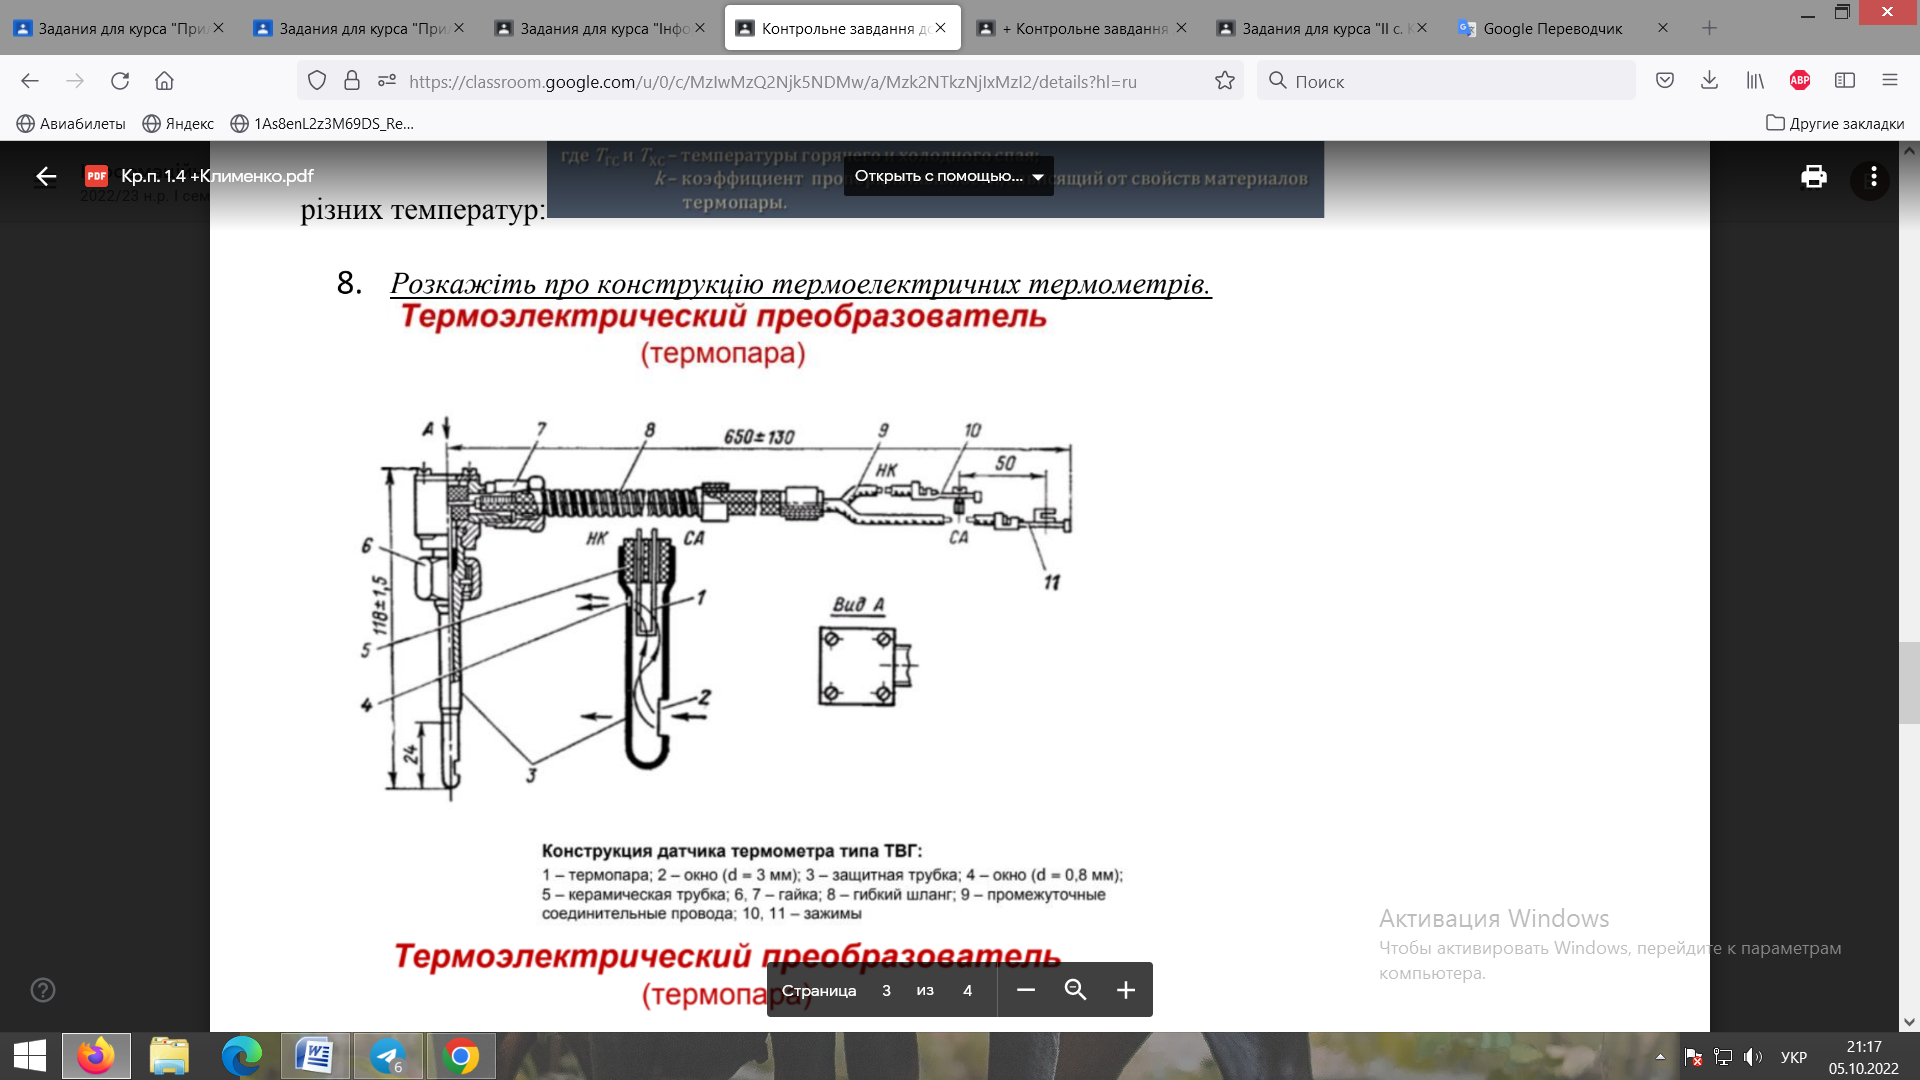The width and height of the screenshot is (1920, 1080).
Task: Reload the current page
Action: pyautogui.click(x=120, y=81)
